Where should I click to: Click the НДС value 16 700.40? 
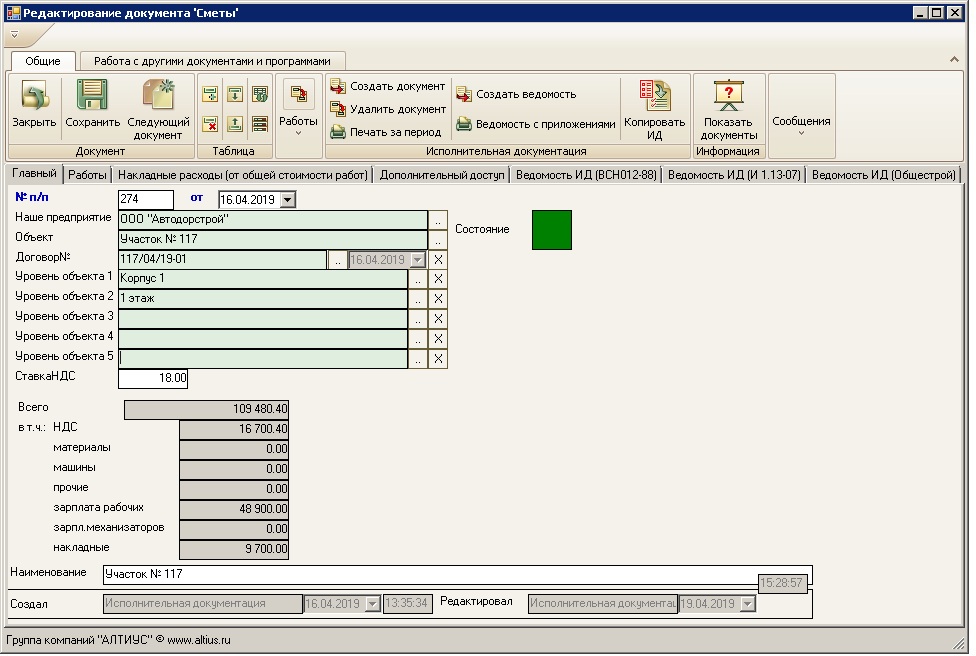click(x=234, y=429)
